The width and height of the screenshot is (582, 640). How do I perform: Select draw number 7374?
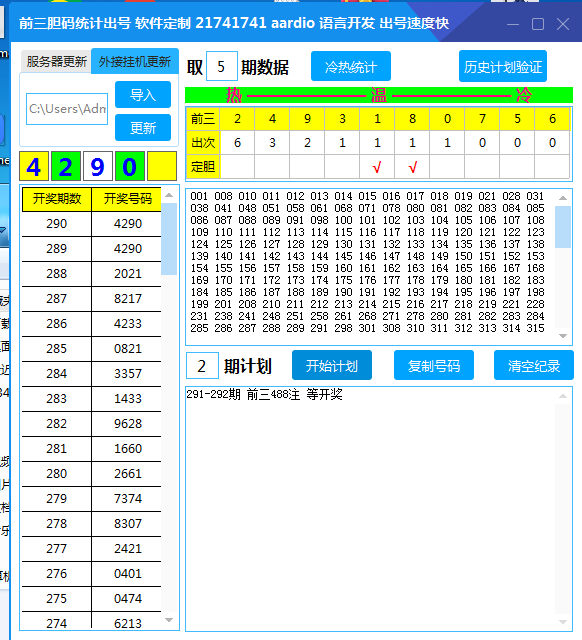click(128, 499)
